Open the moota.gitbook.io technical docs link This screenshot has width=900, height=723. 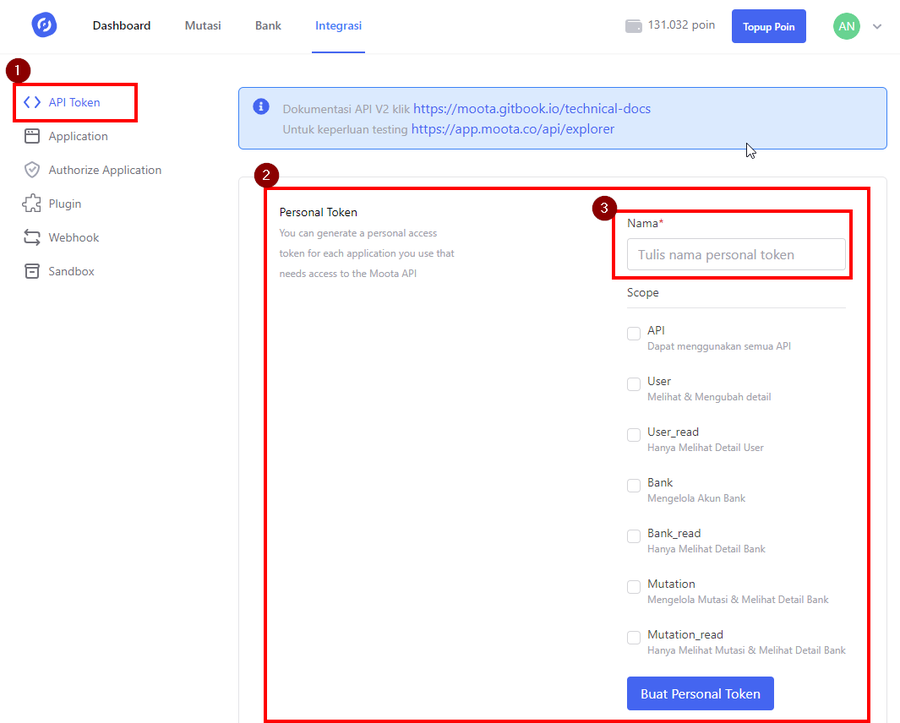click(x=532, y=108)
